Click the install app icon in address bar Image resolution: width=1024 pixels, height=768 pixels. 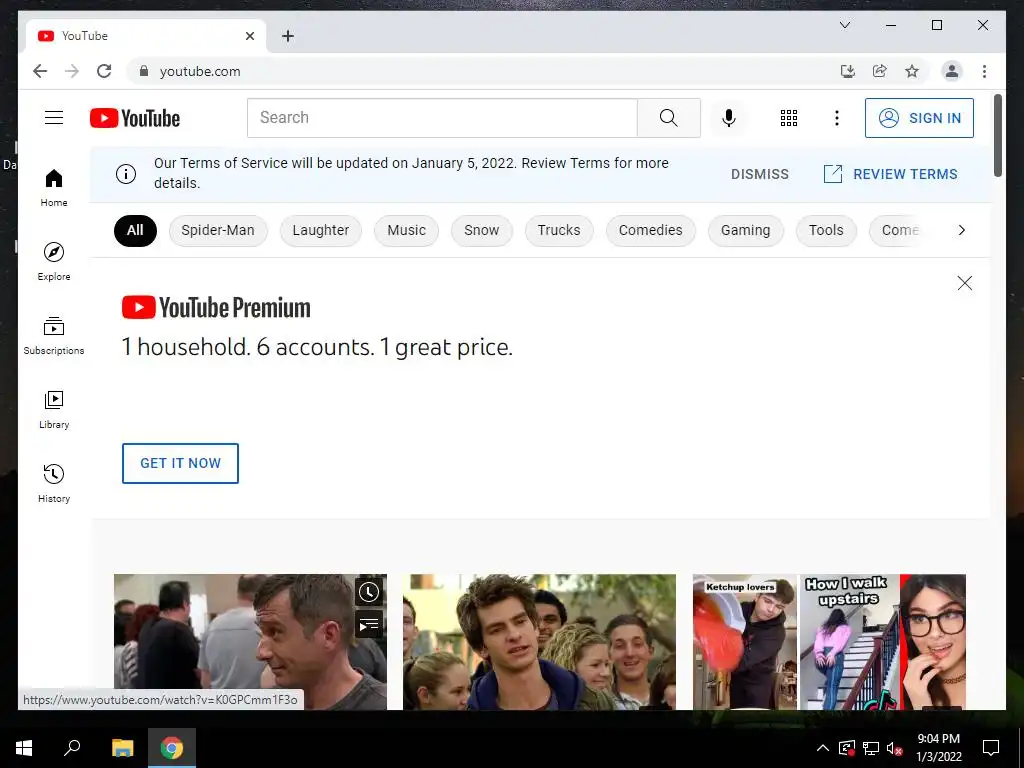click(x=848, y=71)
